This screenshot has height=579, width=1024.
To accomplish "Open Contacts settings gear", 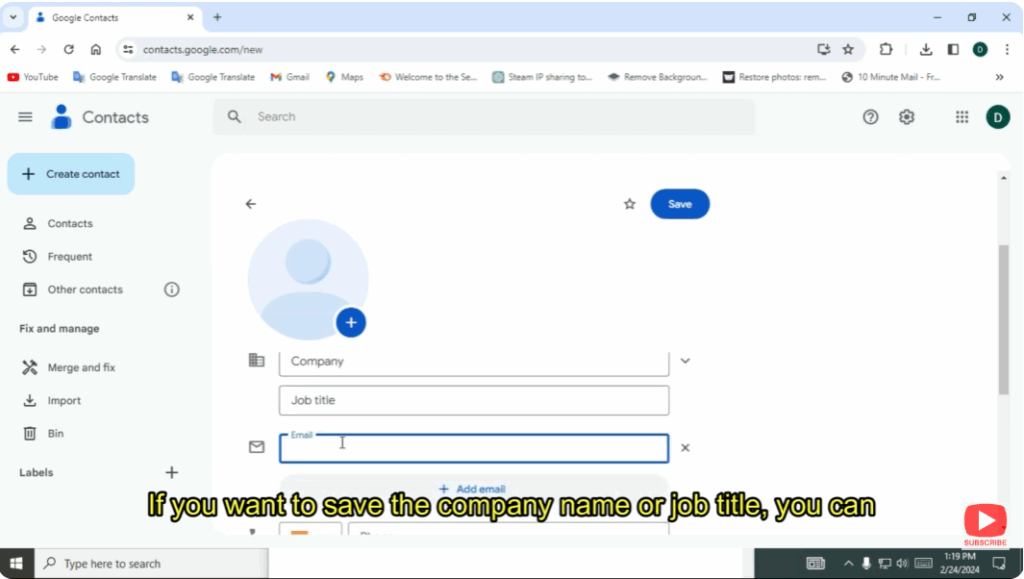I will (x=906, y=117).
